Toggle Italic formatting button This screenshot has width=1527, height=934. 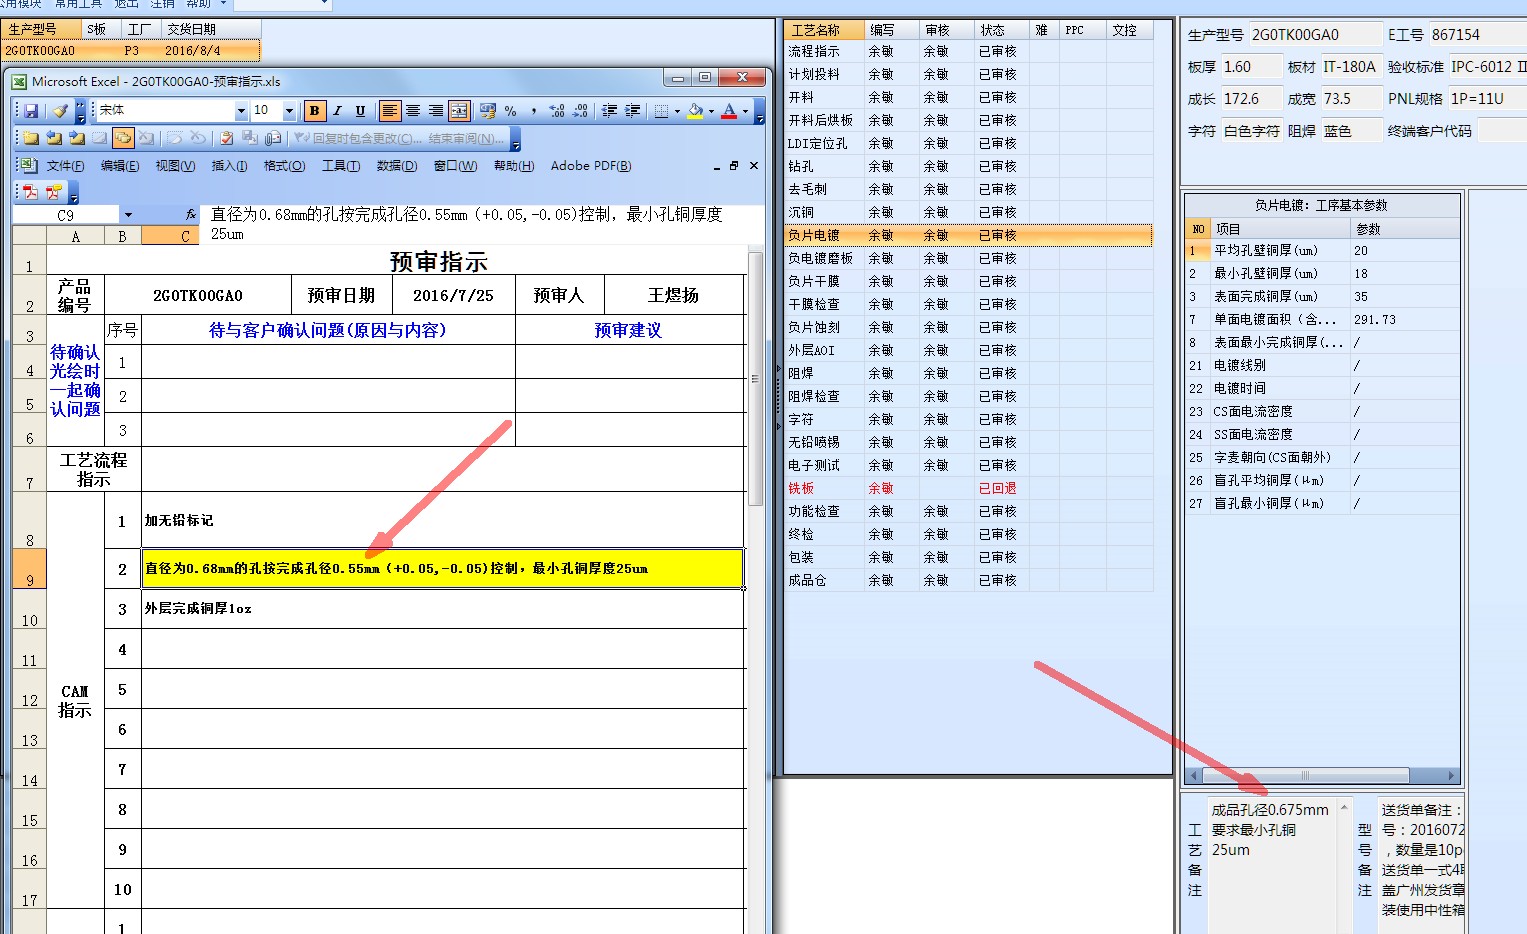pyautogui.click(x=337, y=111)
